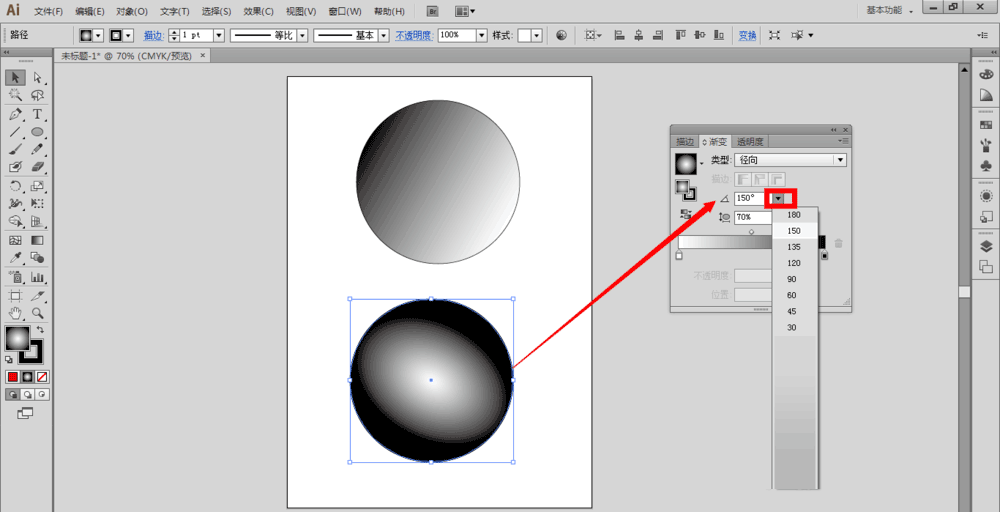Select the white gradient color stop
Viewport: 1000px width, 512px height.
[x=679, y=256]
